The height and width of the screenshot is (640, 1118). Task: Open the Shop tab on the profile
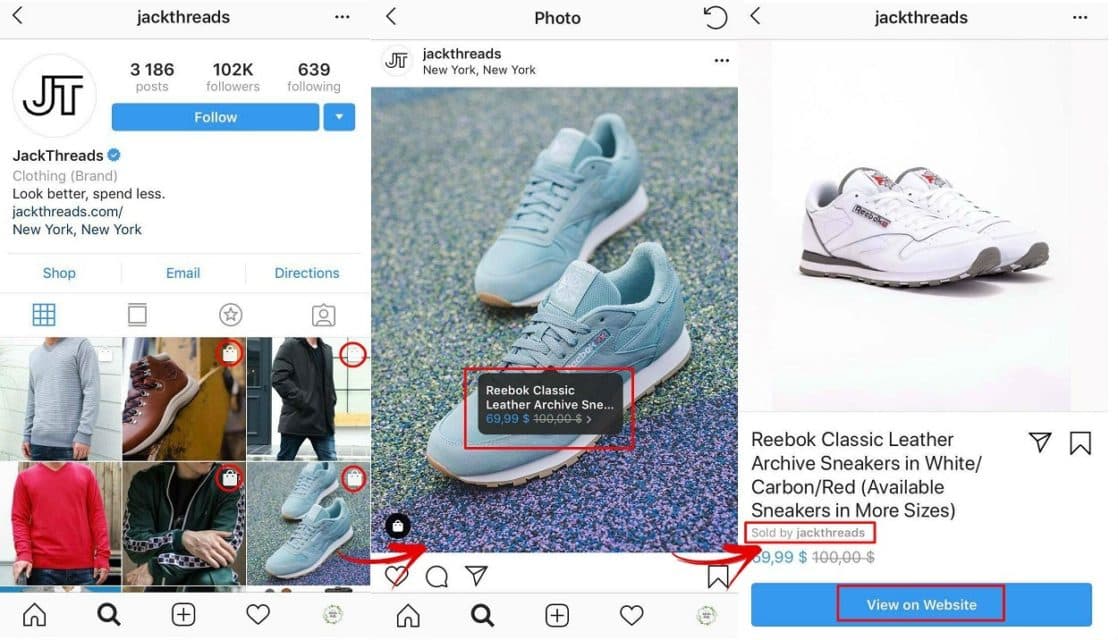tap(59, 273)
